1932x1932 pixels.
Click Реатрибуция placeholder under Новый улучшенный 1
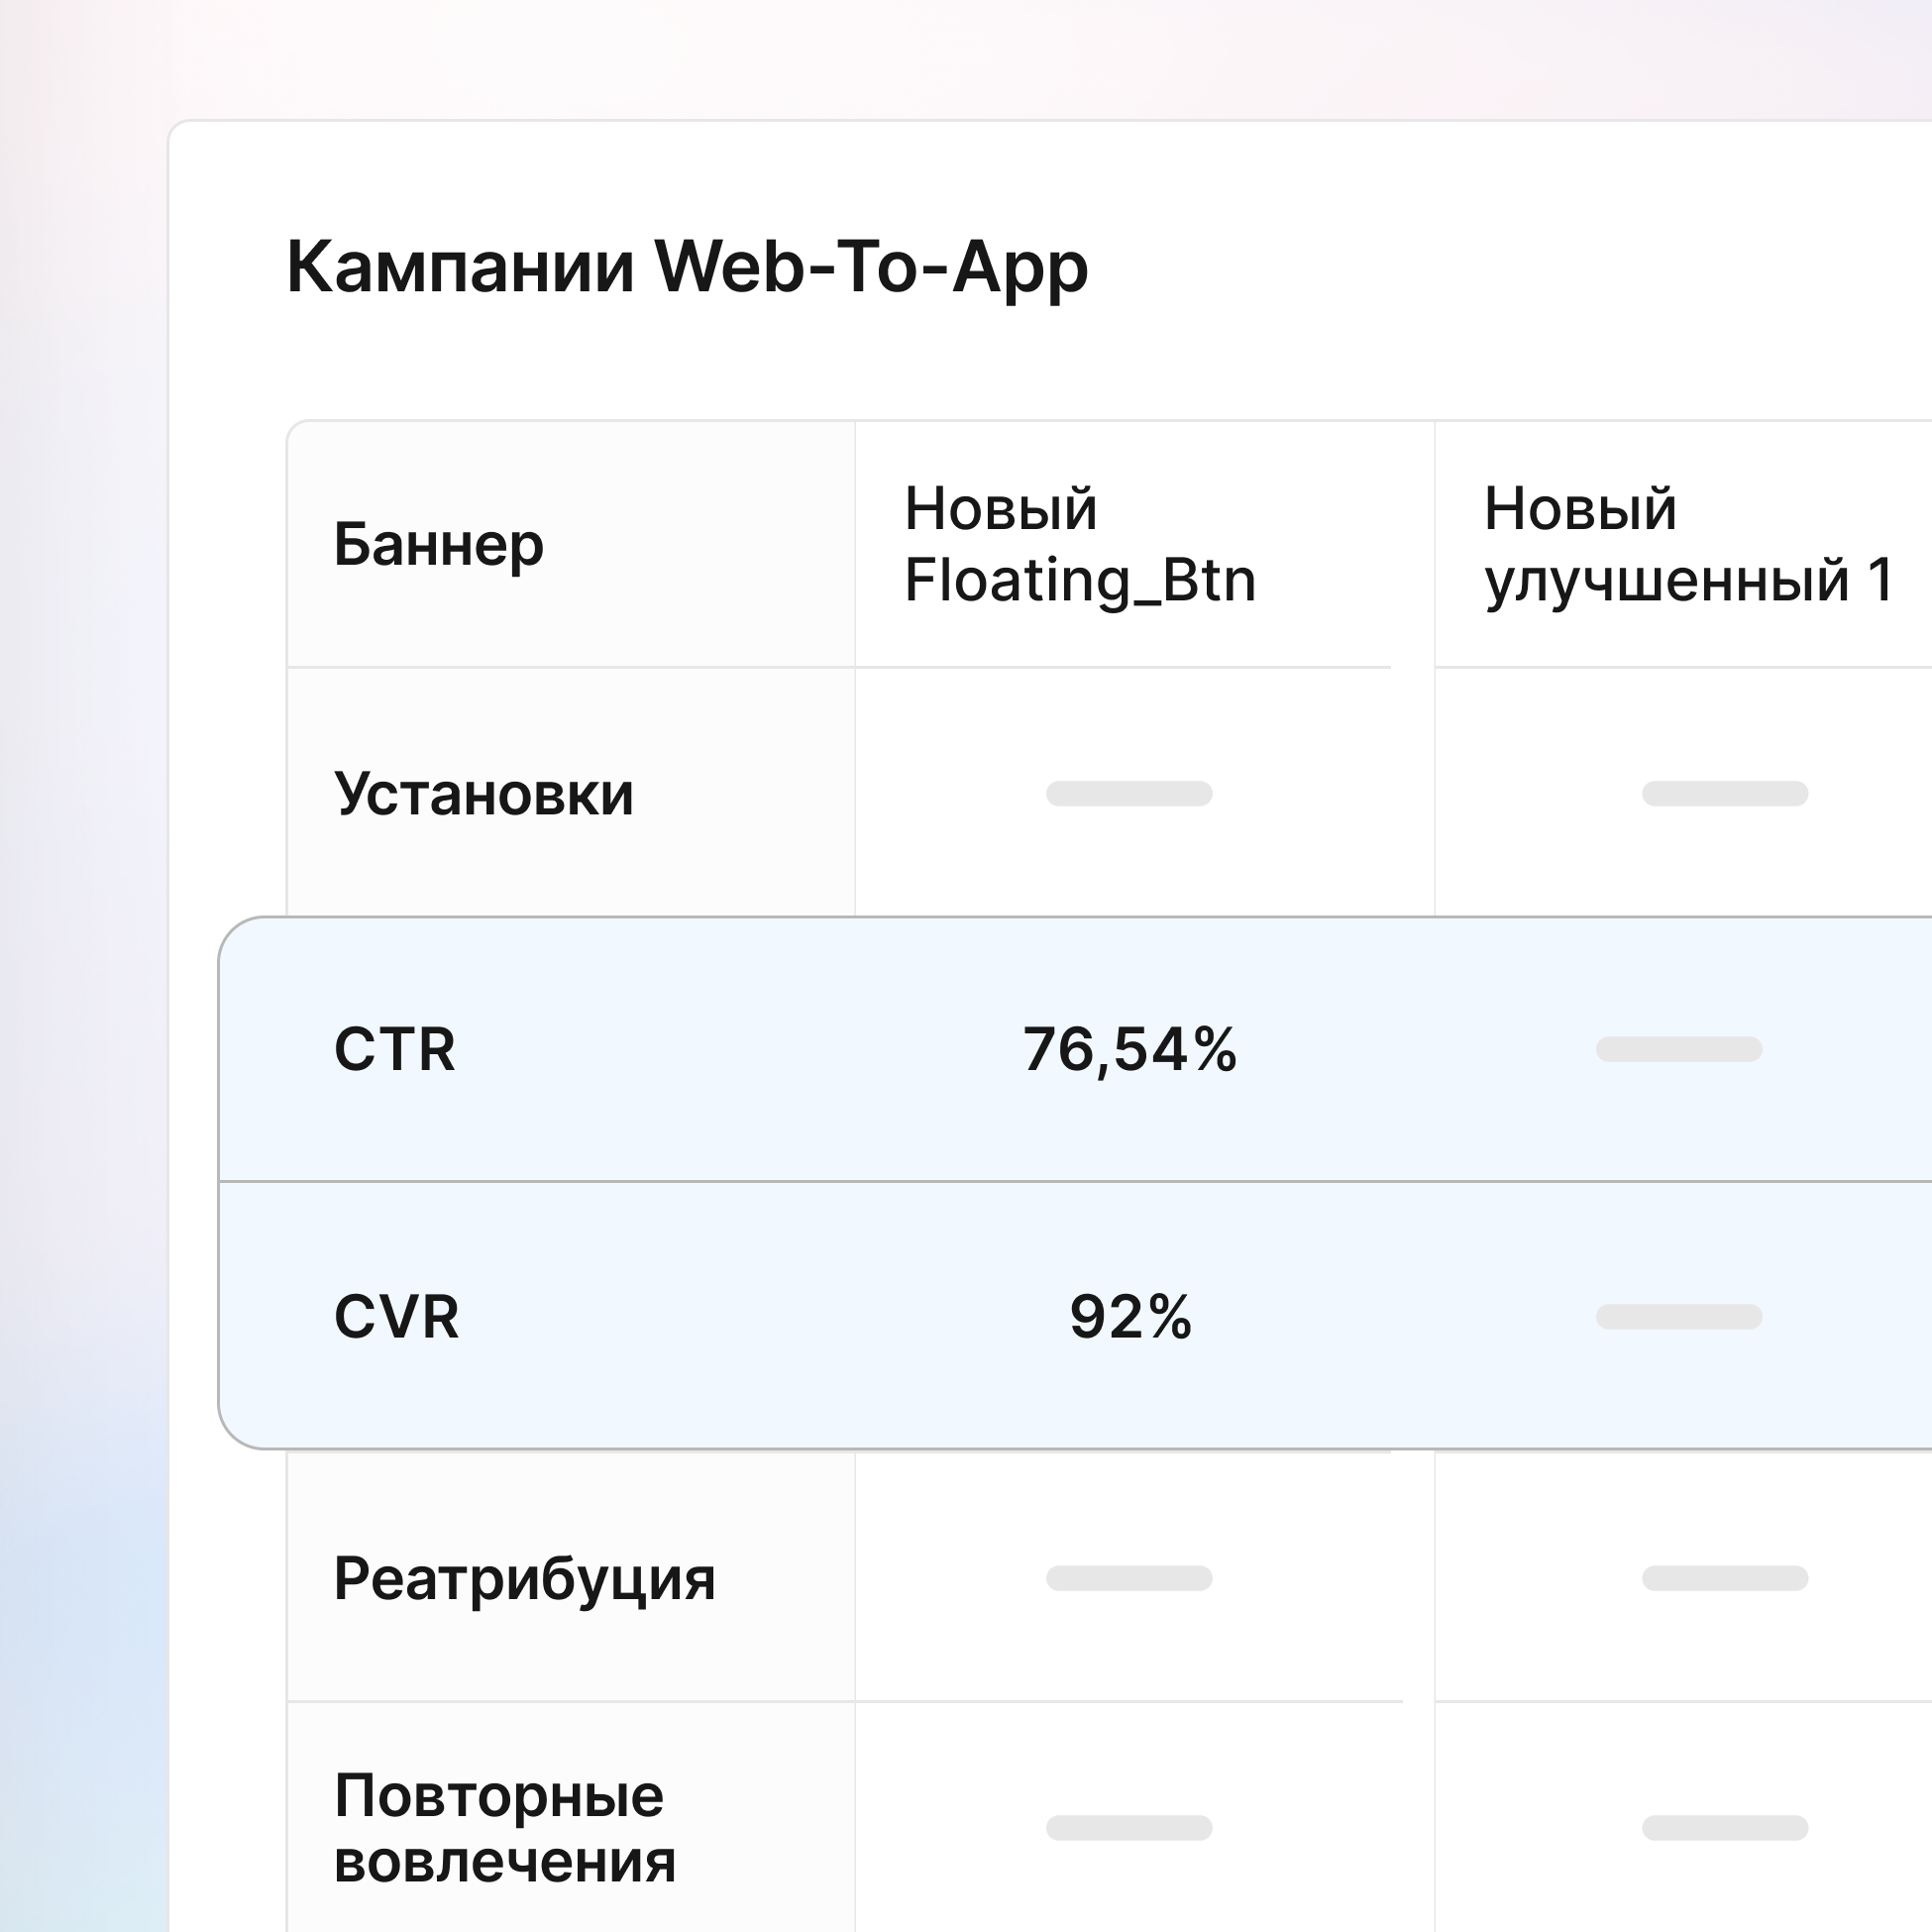[1724, 1579]
